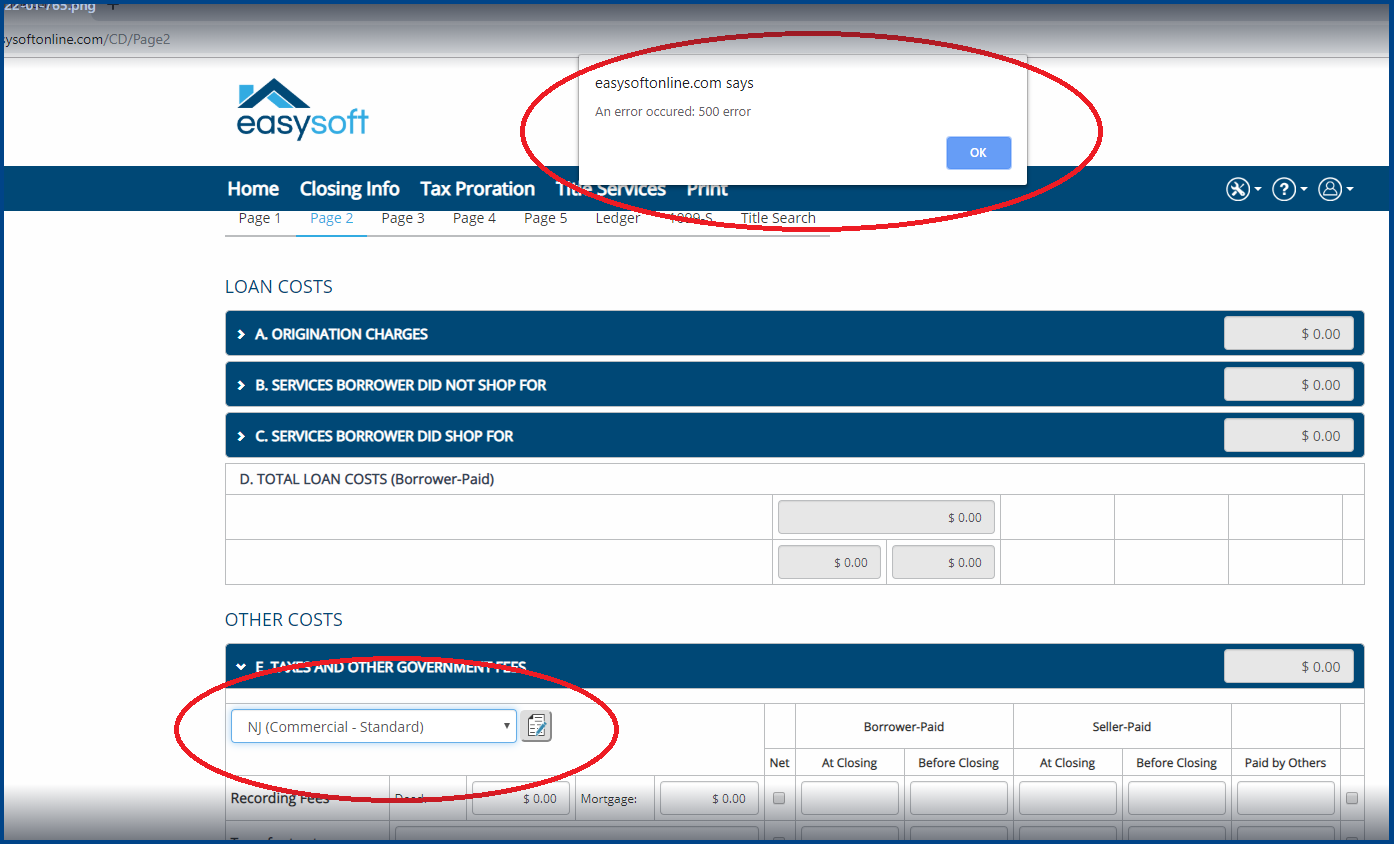Switch to Page 5 tab

546,218
